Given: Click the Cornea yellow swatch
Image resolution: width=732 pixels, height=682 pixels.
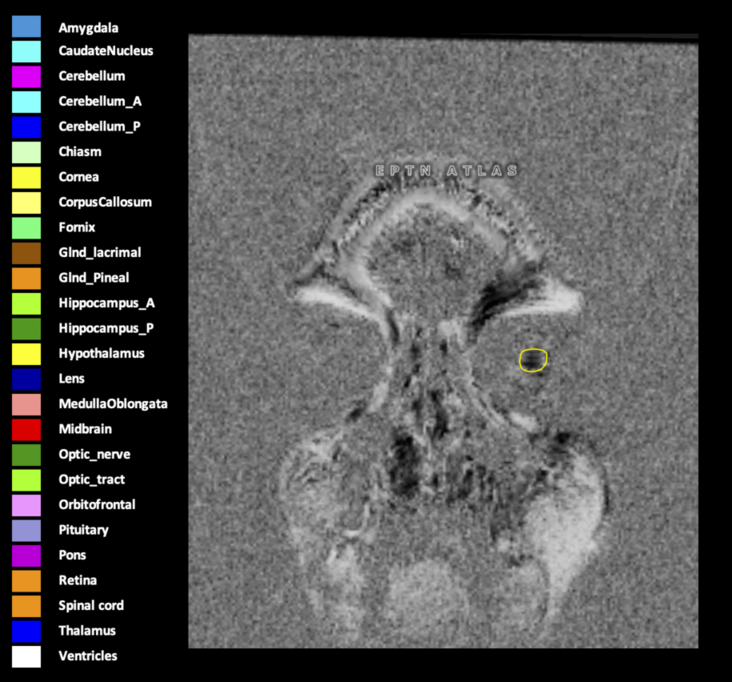Looking at the screenshot, I should pyautogui.click(x=26, y=177).
